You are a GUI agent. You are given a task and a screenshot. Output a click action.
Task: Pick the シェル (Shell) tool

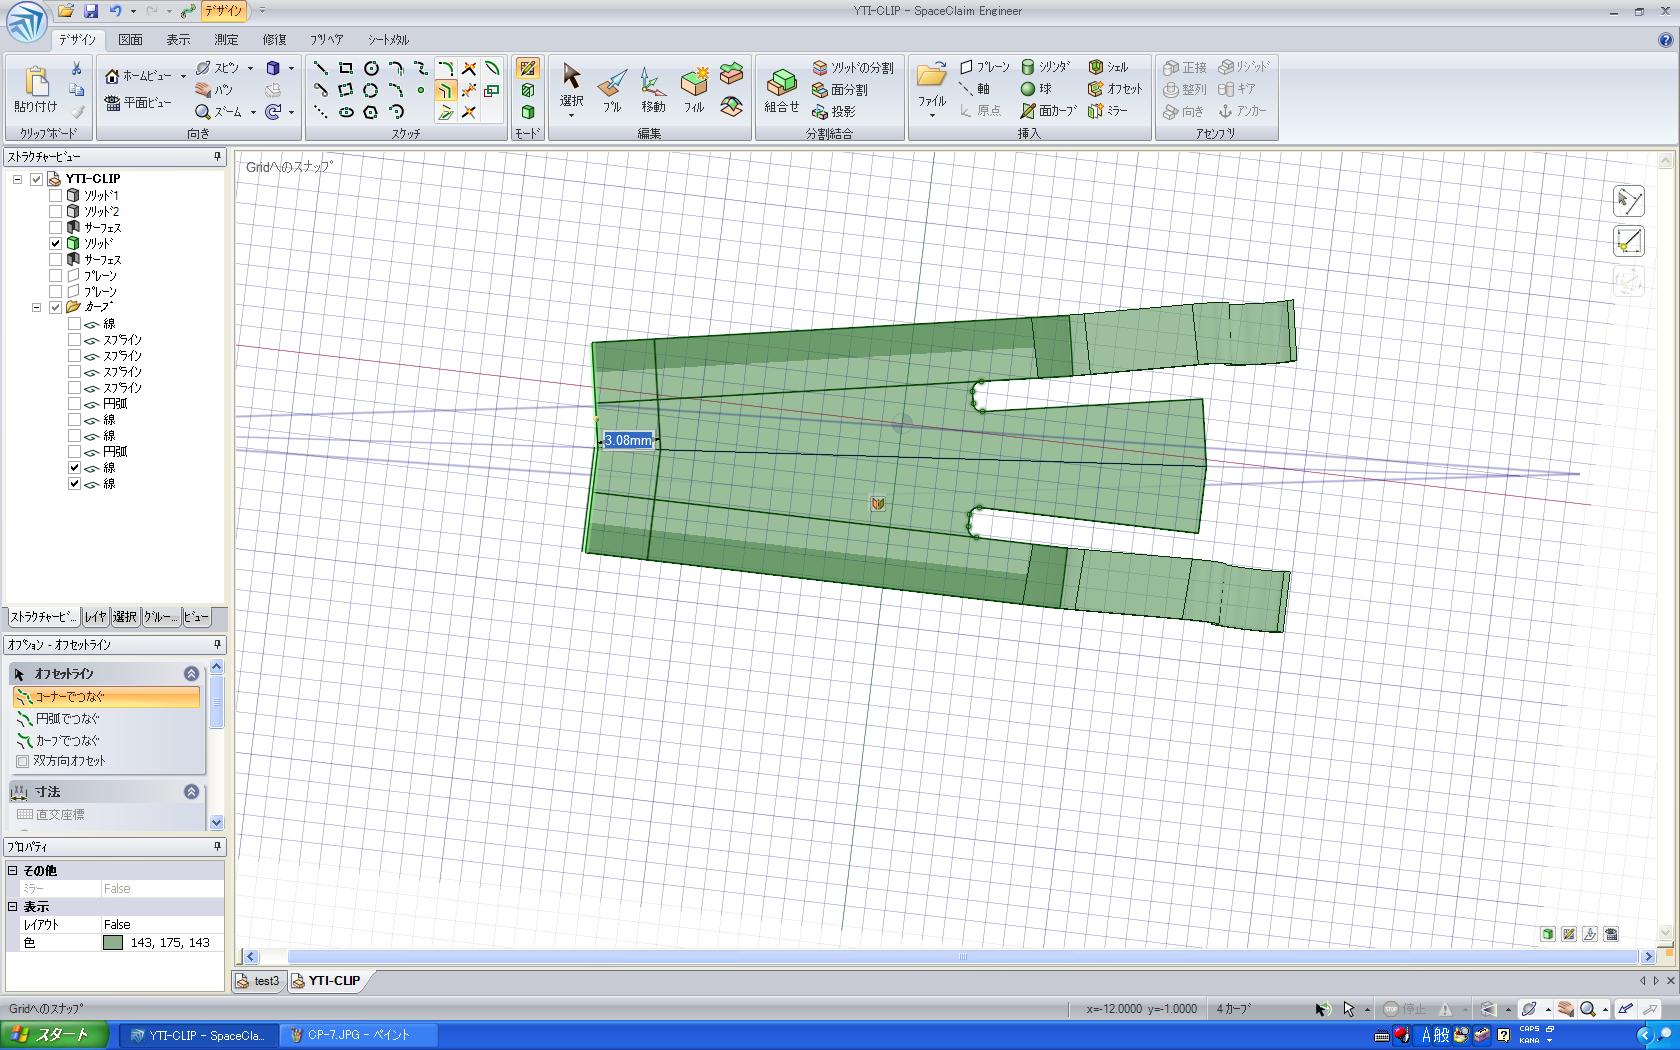tap(1108, 67)
